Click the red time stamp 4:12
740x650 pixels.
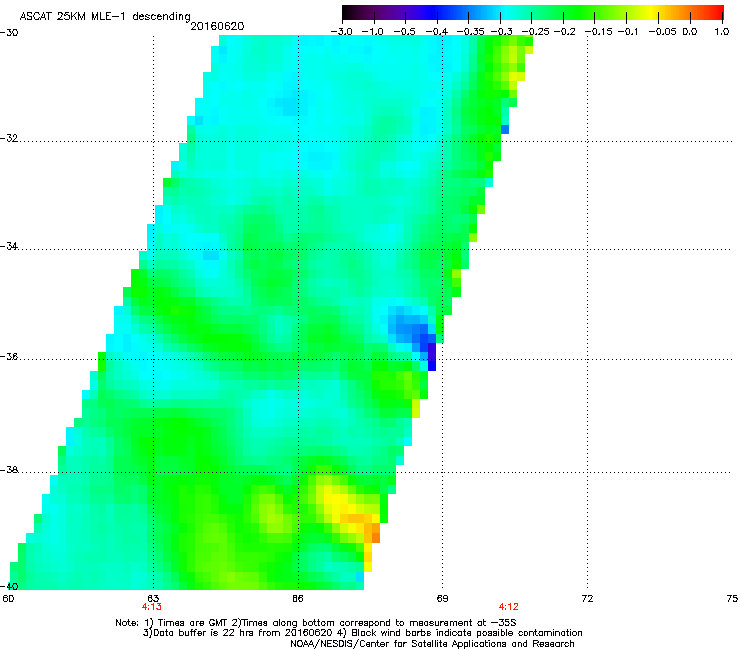coord(508,607)
